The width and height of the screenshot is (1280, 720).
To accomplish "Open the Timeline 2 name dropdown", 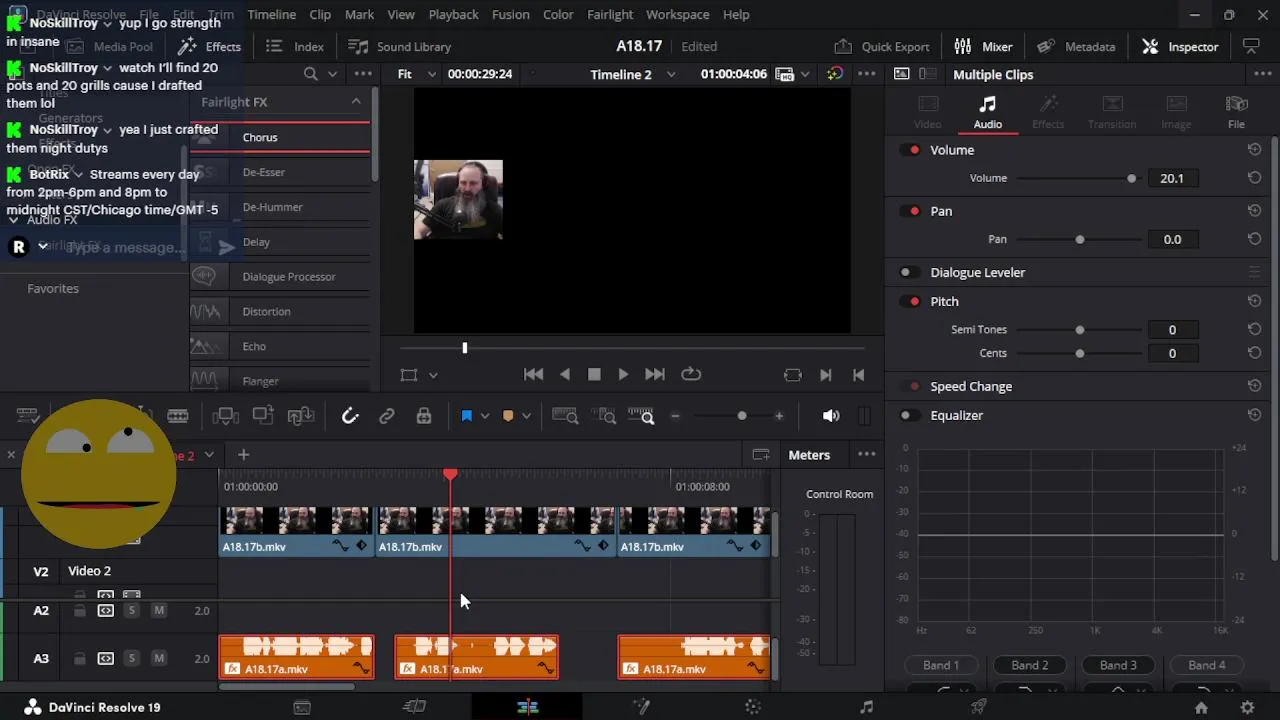I will coord(670,74).
